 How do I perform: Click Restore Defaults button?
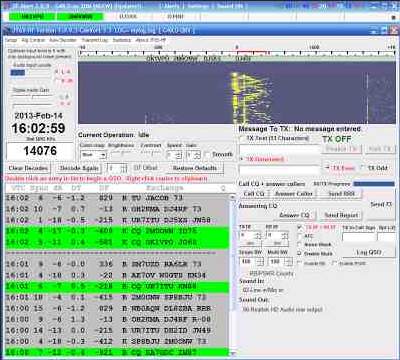pyautogui.click(x=195, y=168)
